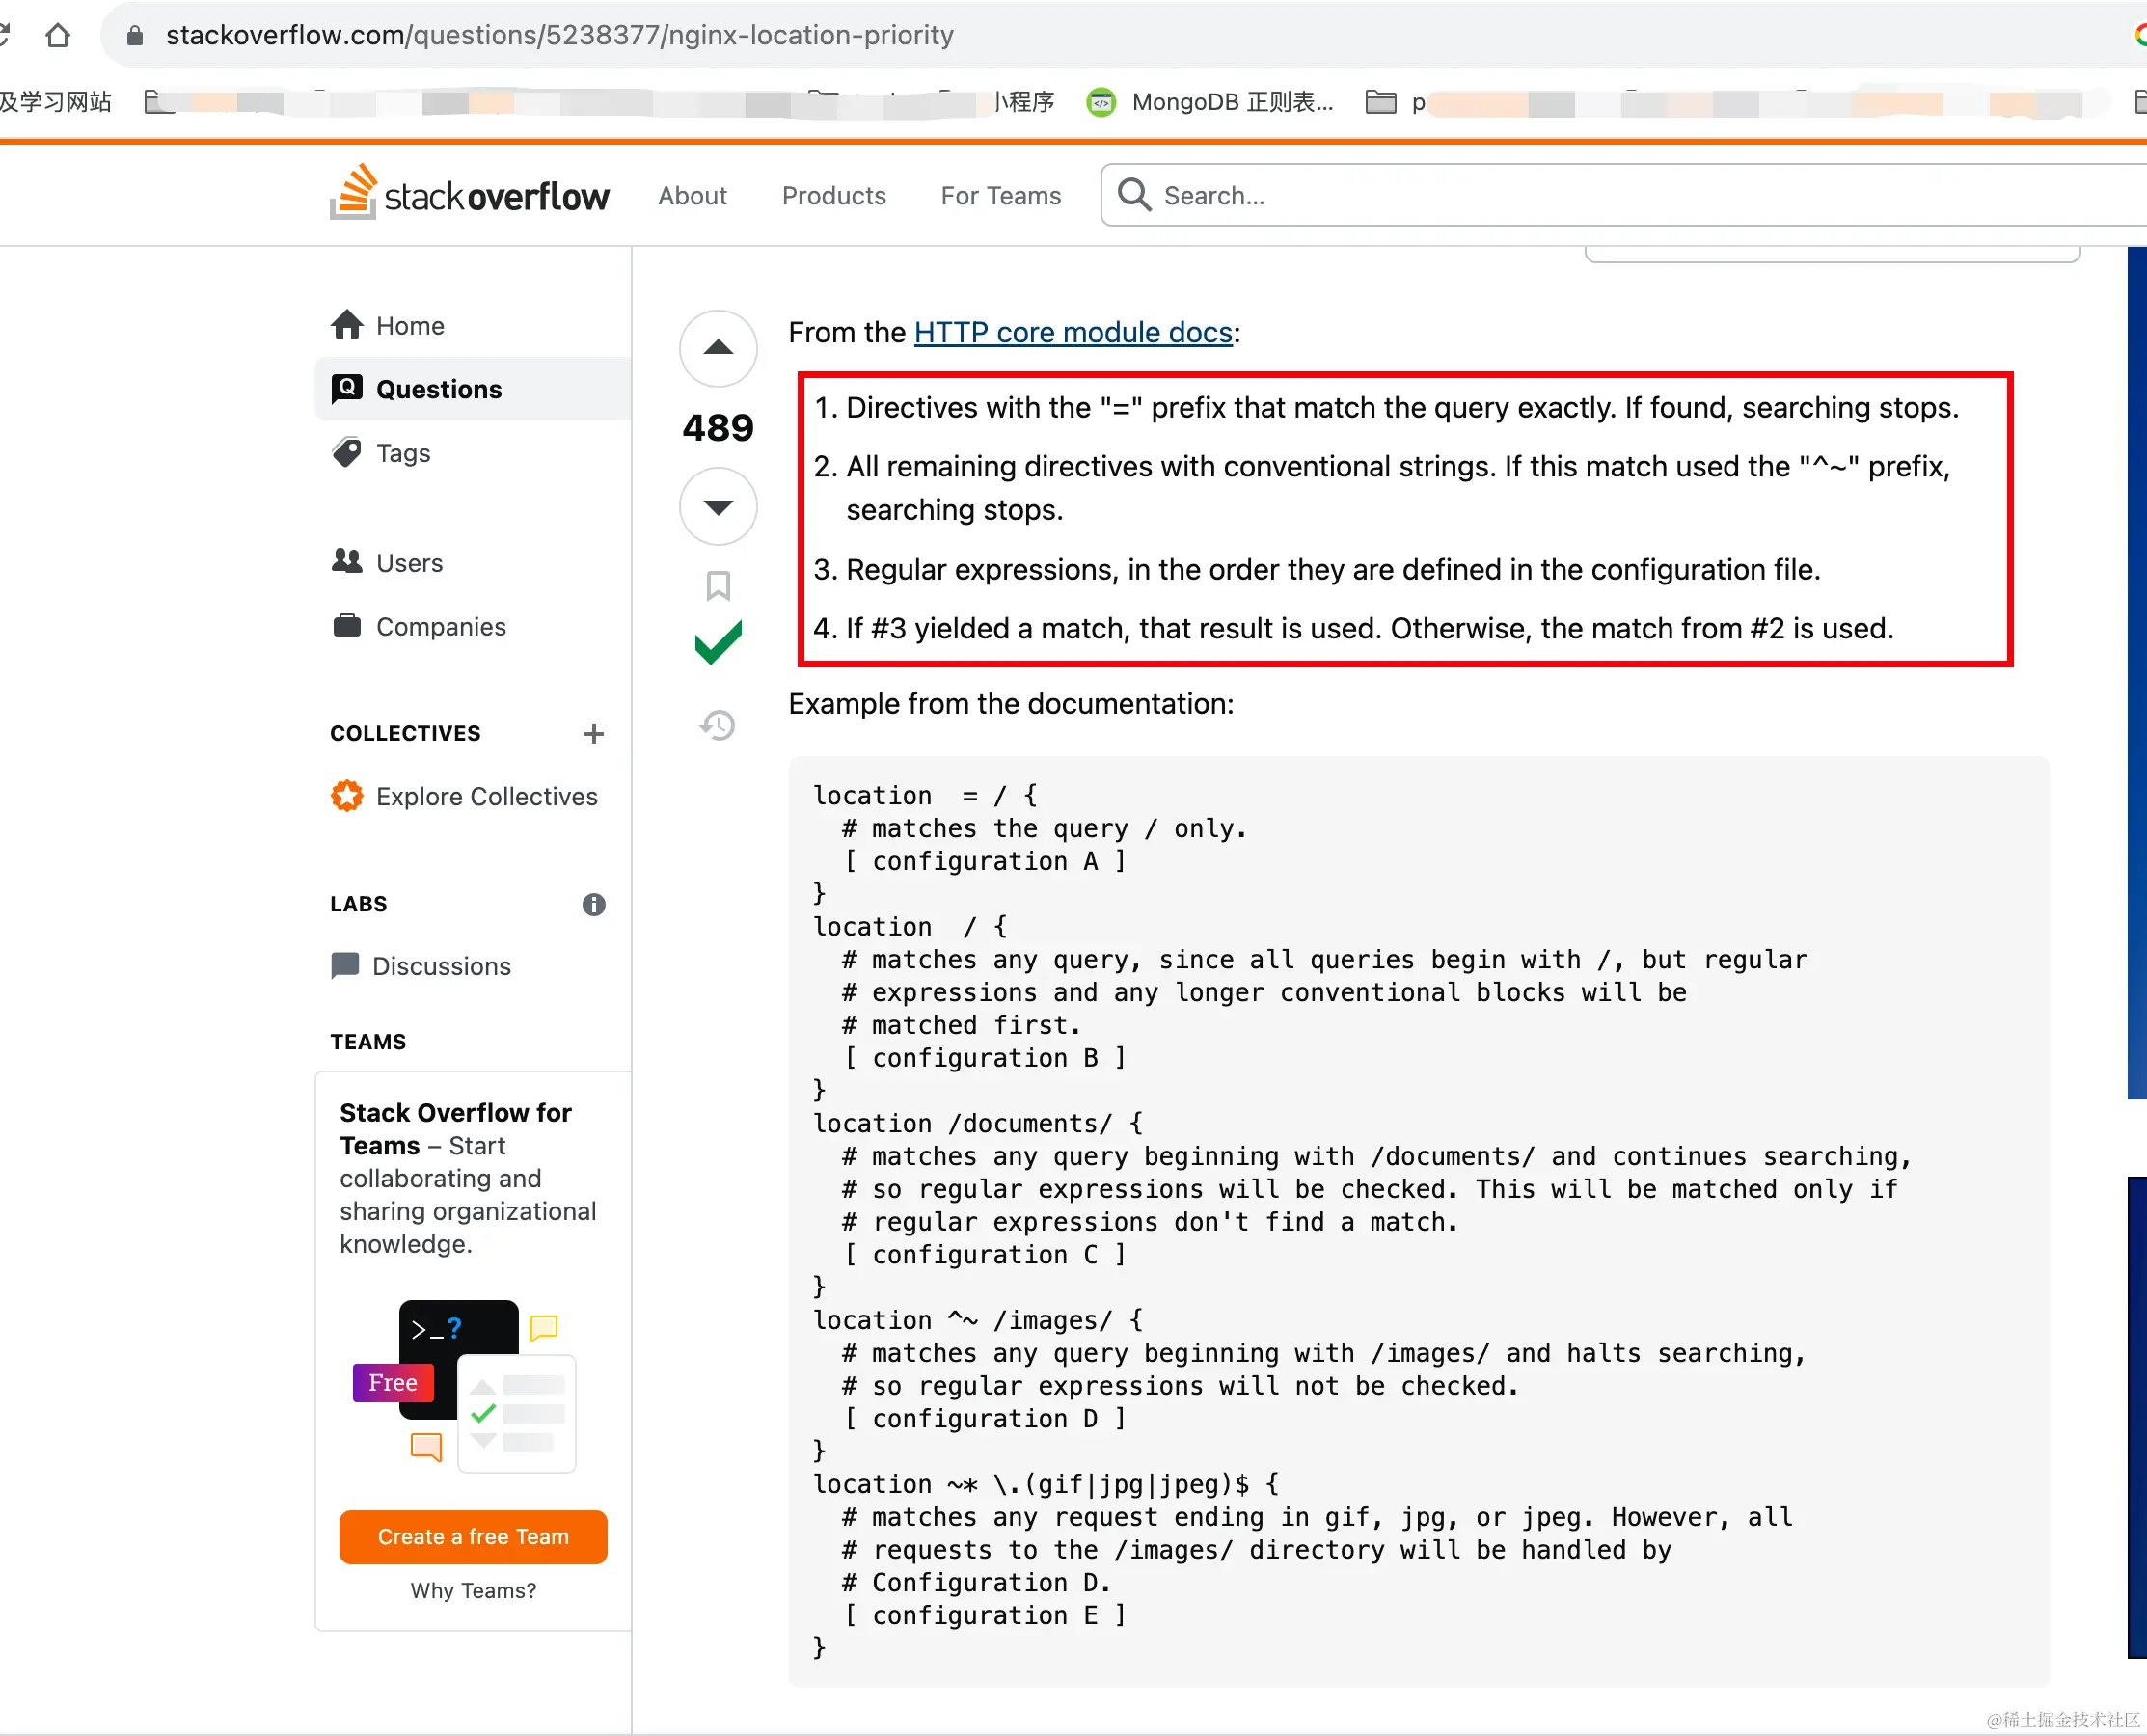Open the Products menu
2147x1736 pixels.
coord(833,196)
